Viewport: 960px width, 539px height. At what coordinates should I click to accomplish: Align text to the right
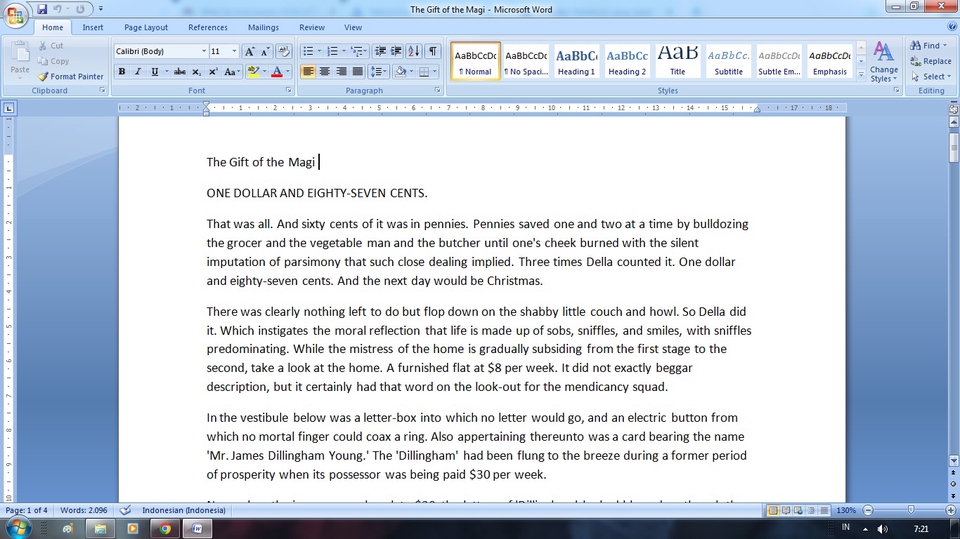pyautogui.click(x=341, y=72)
